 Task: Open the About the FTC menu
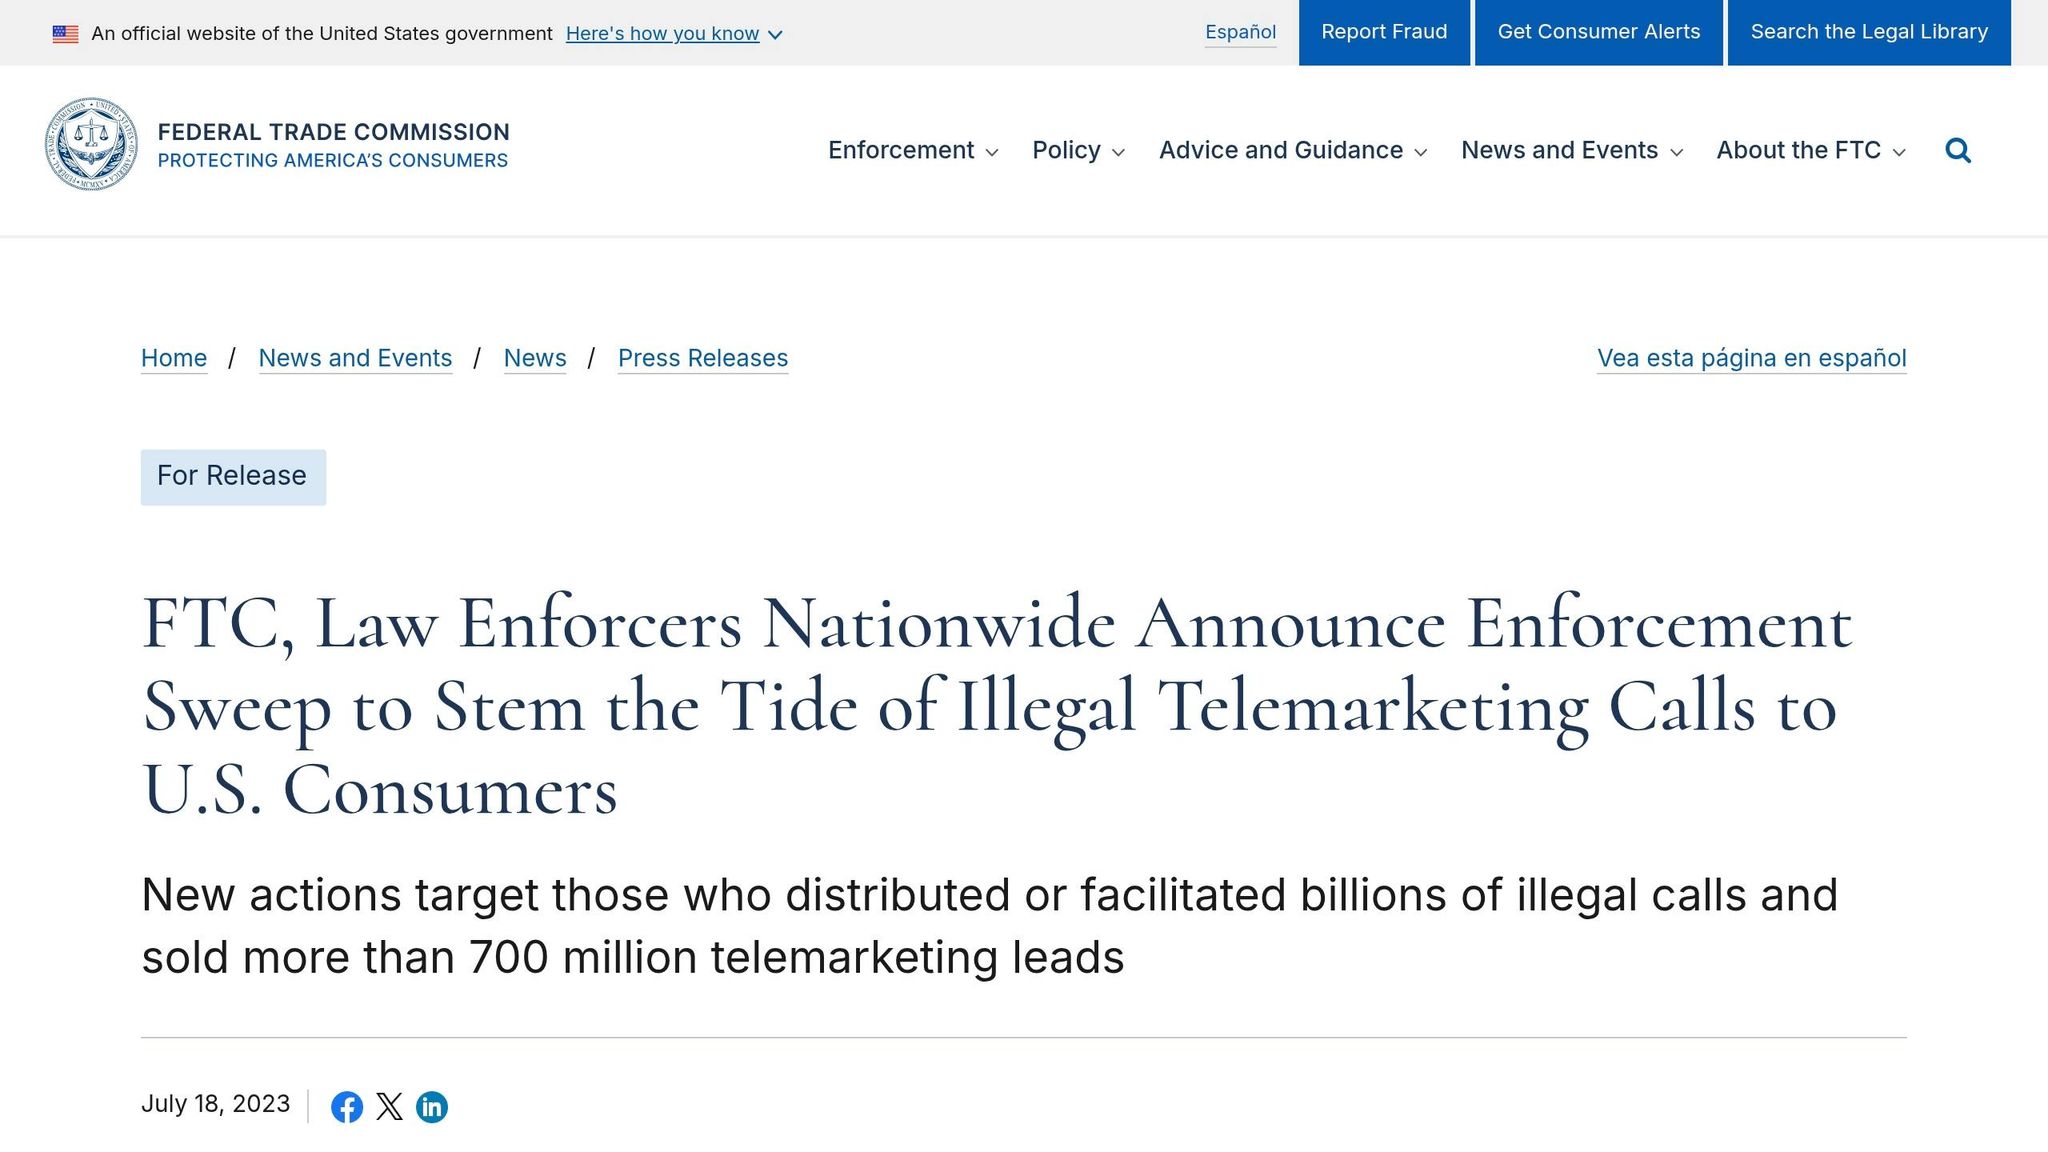click(1810, 151)
